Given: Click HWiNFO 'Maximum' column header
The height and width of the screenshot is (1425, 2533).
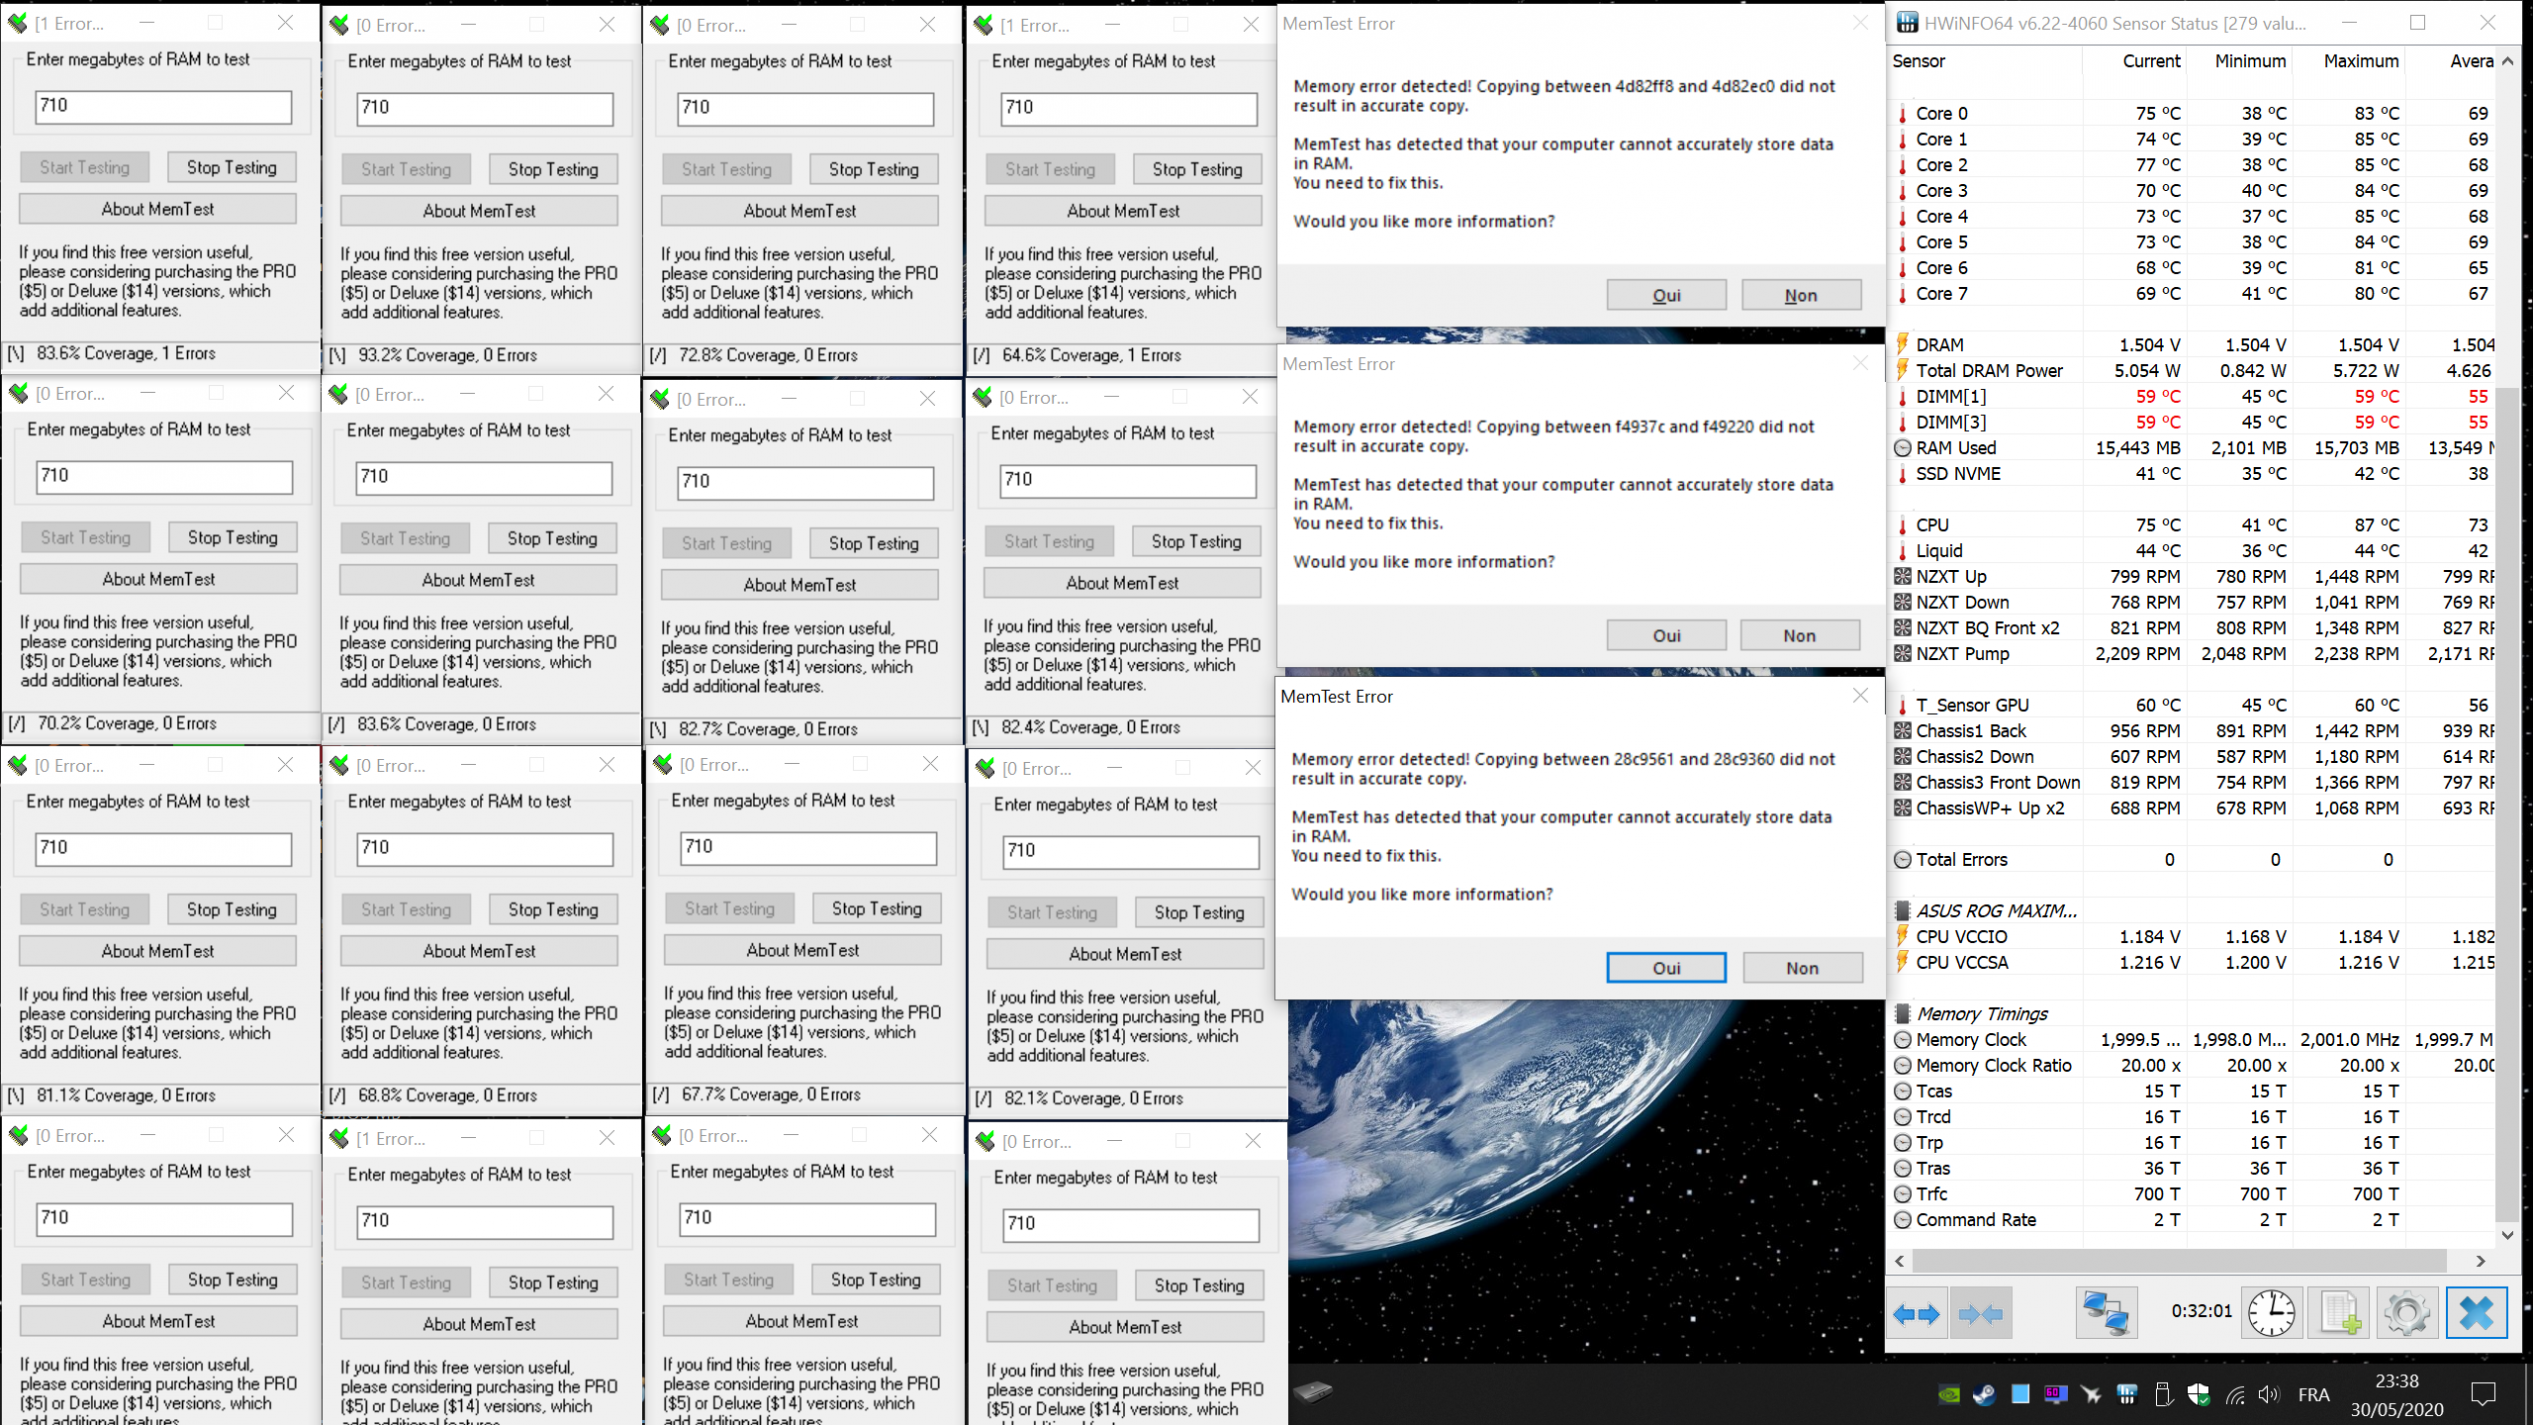Looking at the screenshot, I should pyautogui.click(x=2349, y=61).
